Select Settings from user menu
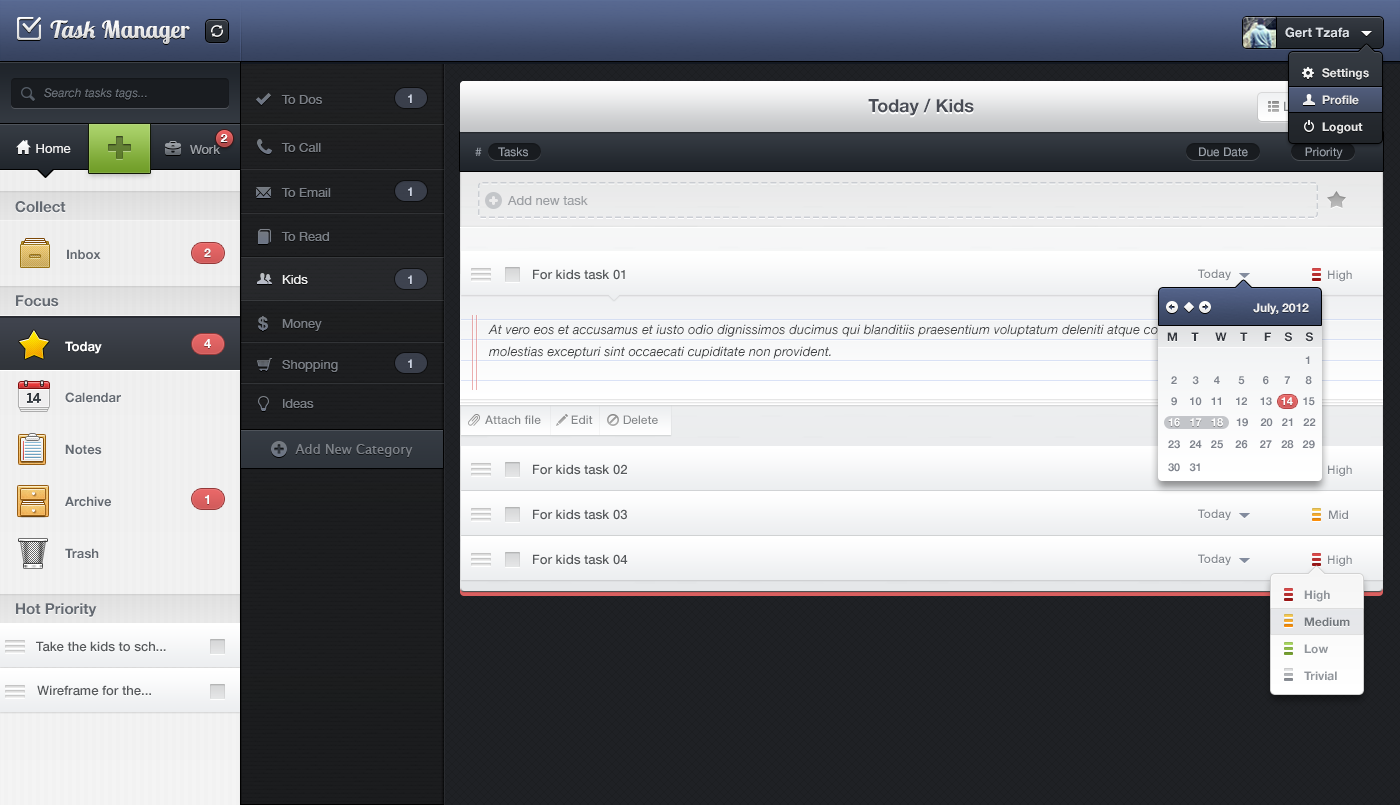 1335,73
